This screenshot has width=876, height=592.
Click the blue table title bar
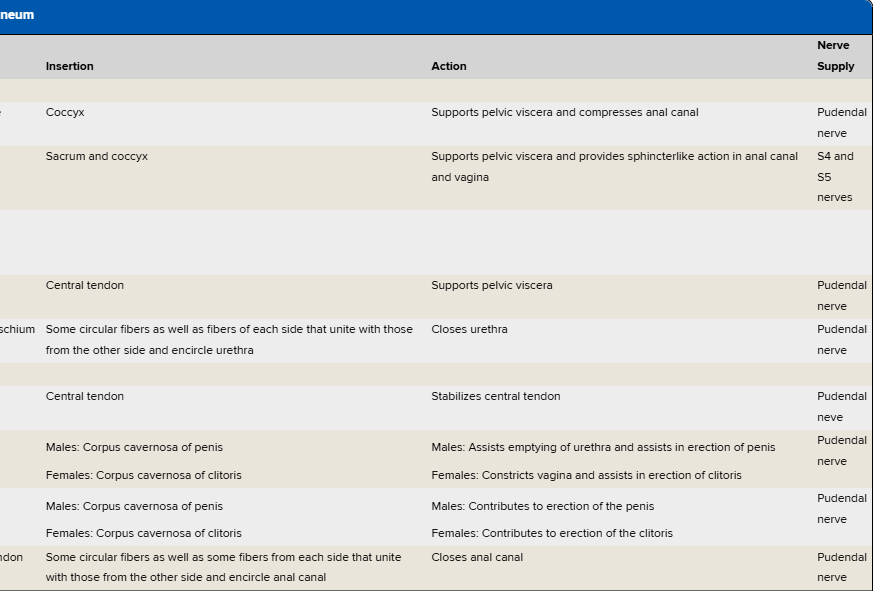tap(436, 16)
